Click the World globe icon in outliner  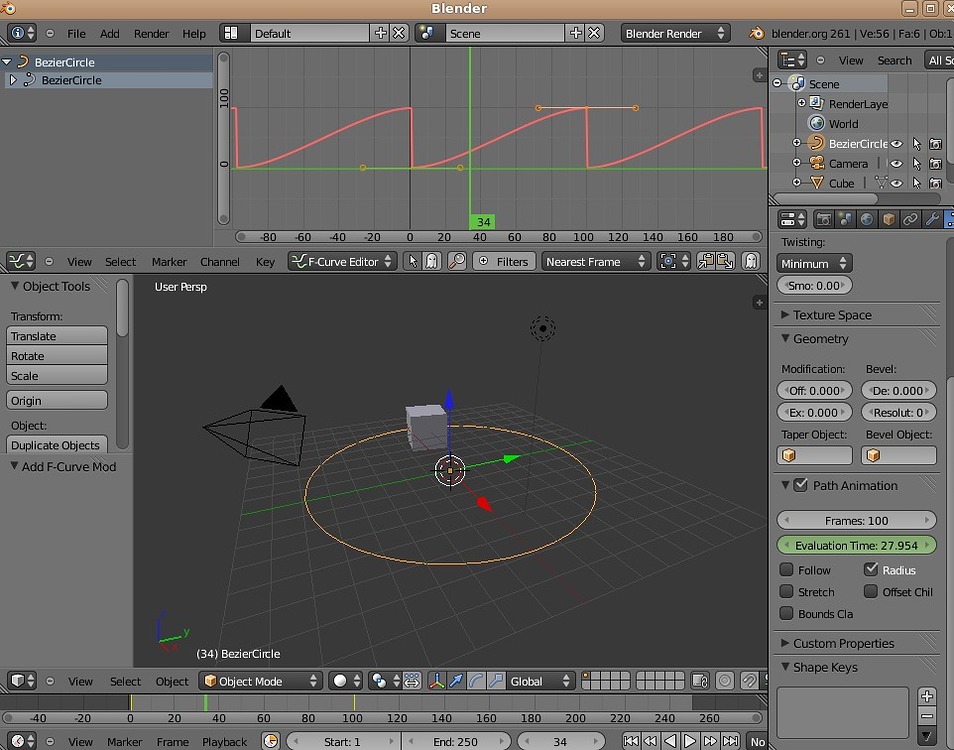(x=816, y=123)
